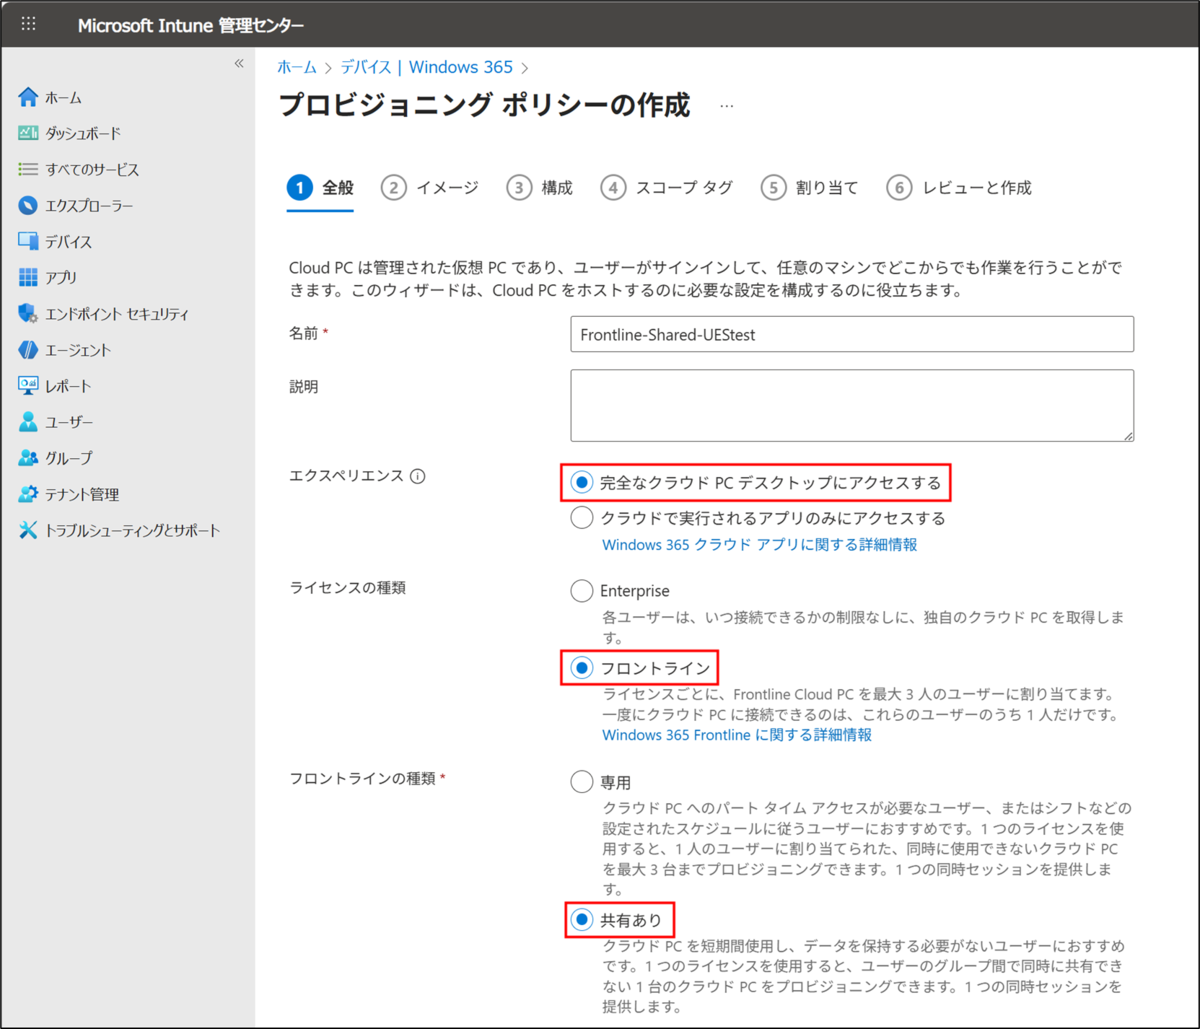Select the 専用 frontline type radio
The width and height of the screenshot is (1200, 1029).
(x=581, y=782)
